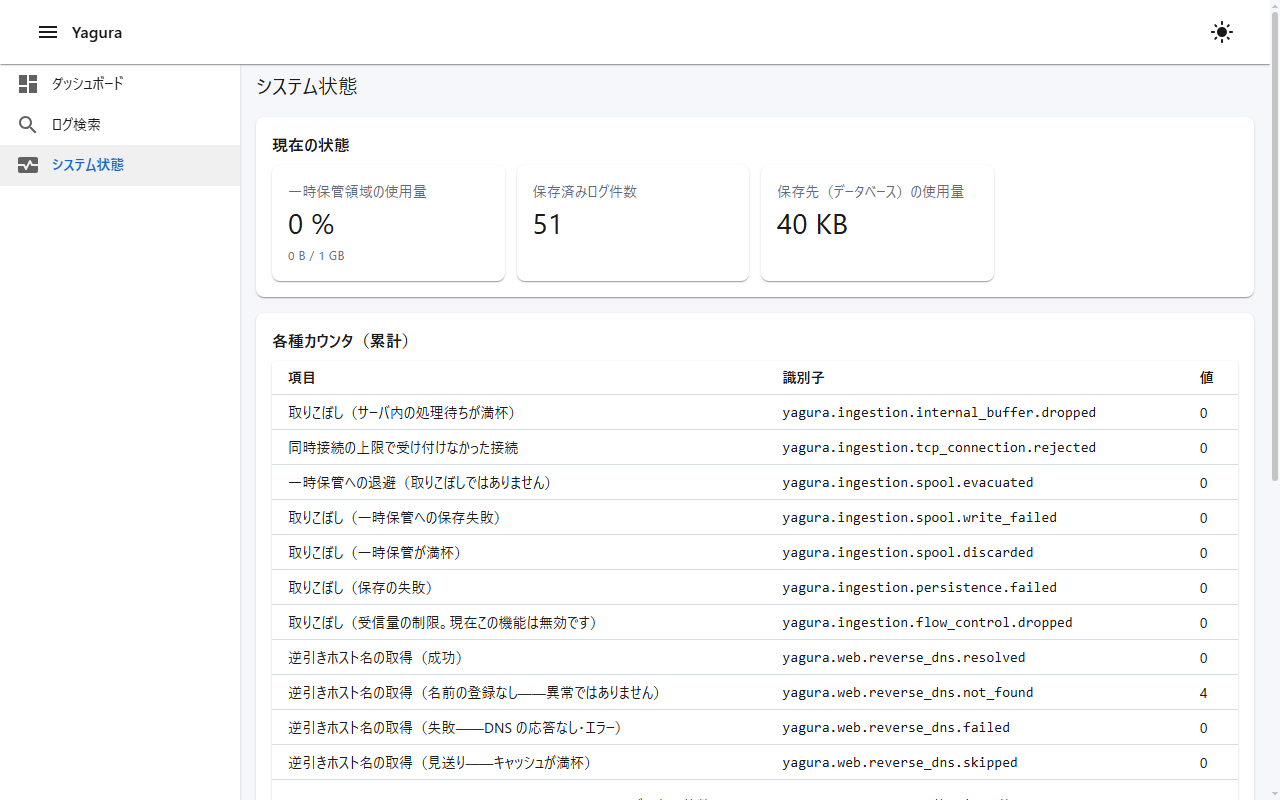
Task: Click identifier yagura.ingestion.internal_buffer.dropped
Action: (x=939, y=412)
